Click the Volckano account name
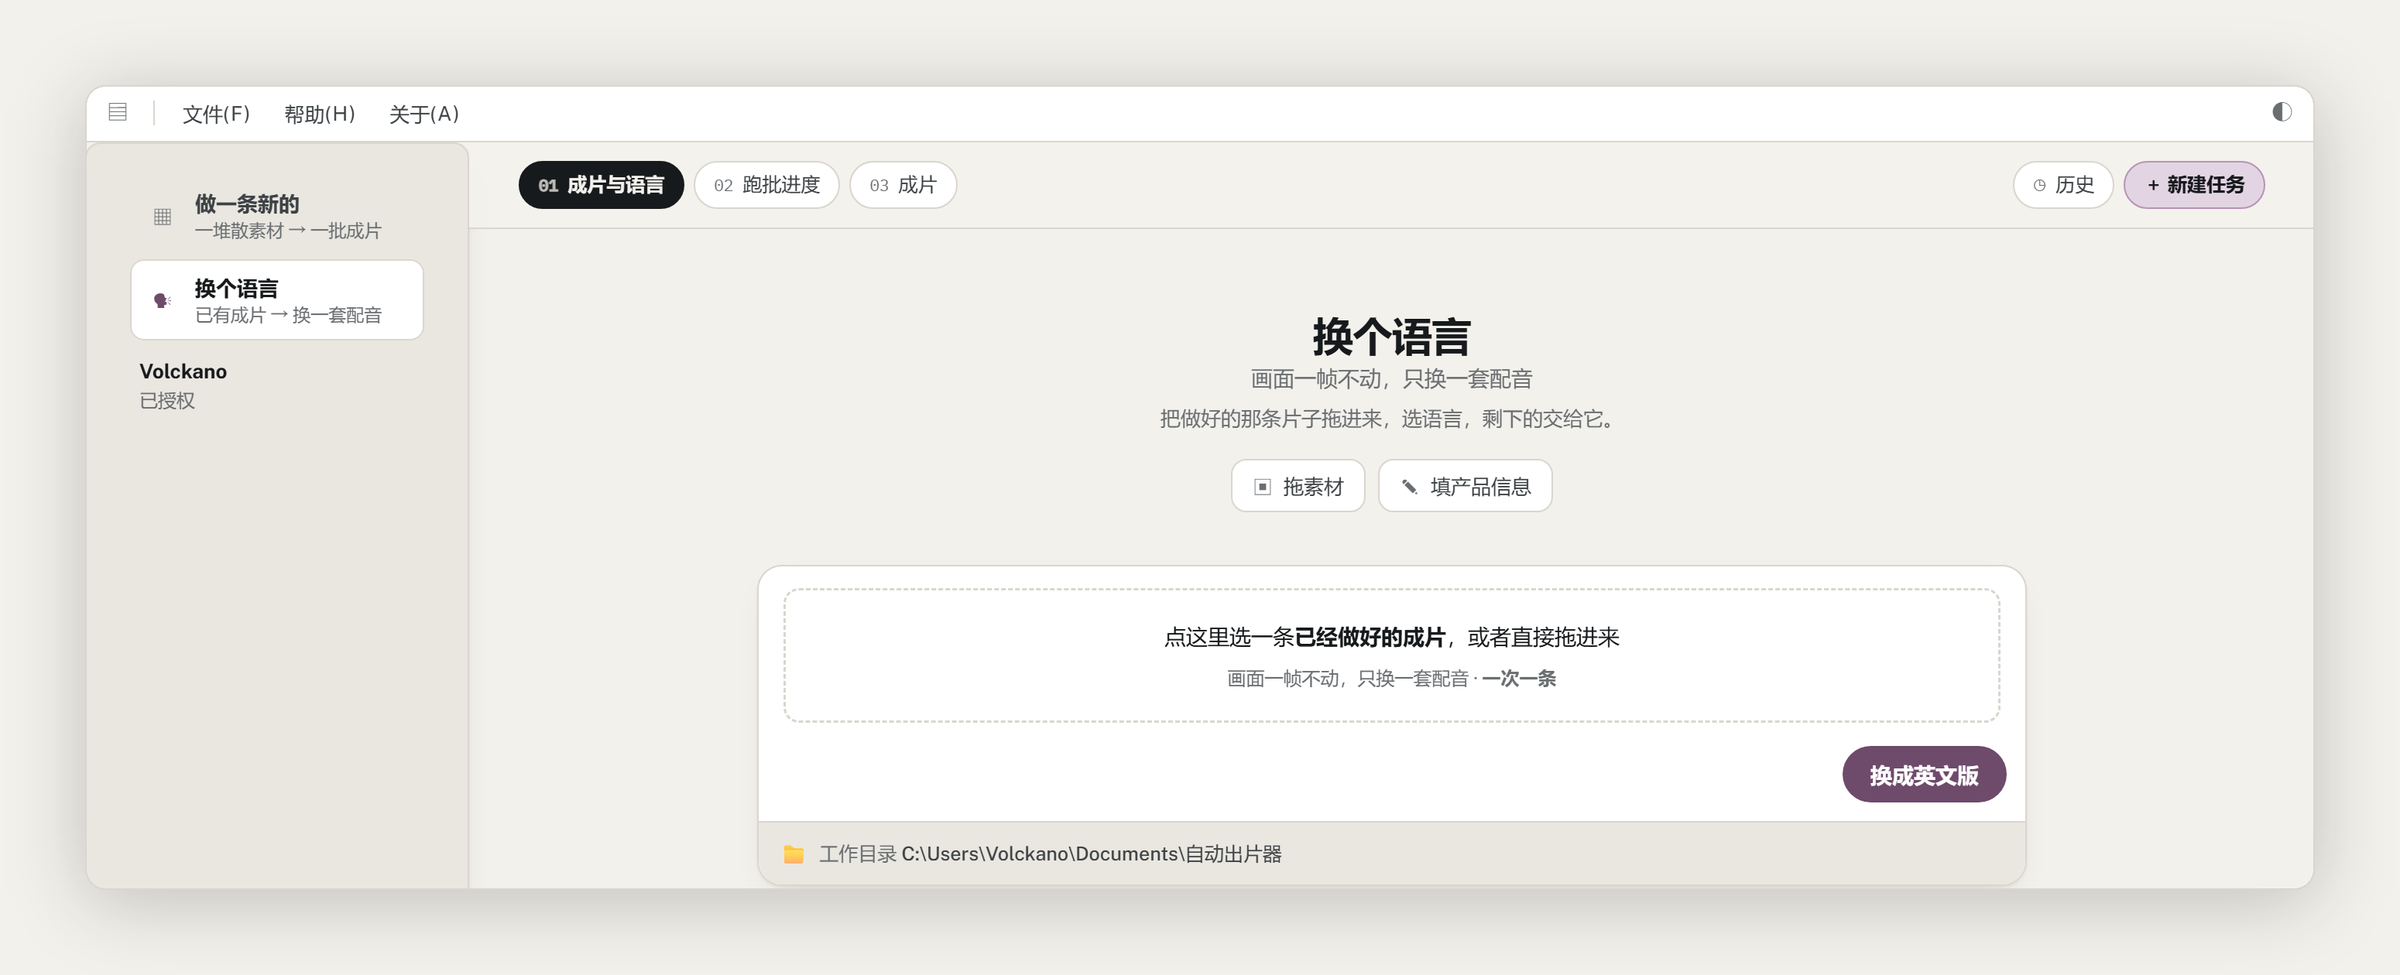Viewport: 2400px width, 975px height. pyautogui.click(x=183, y=371)
